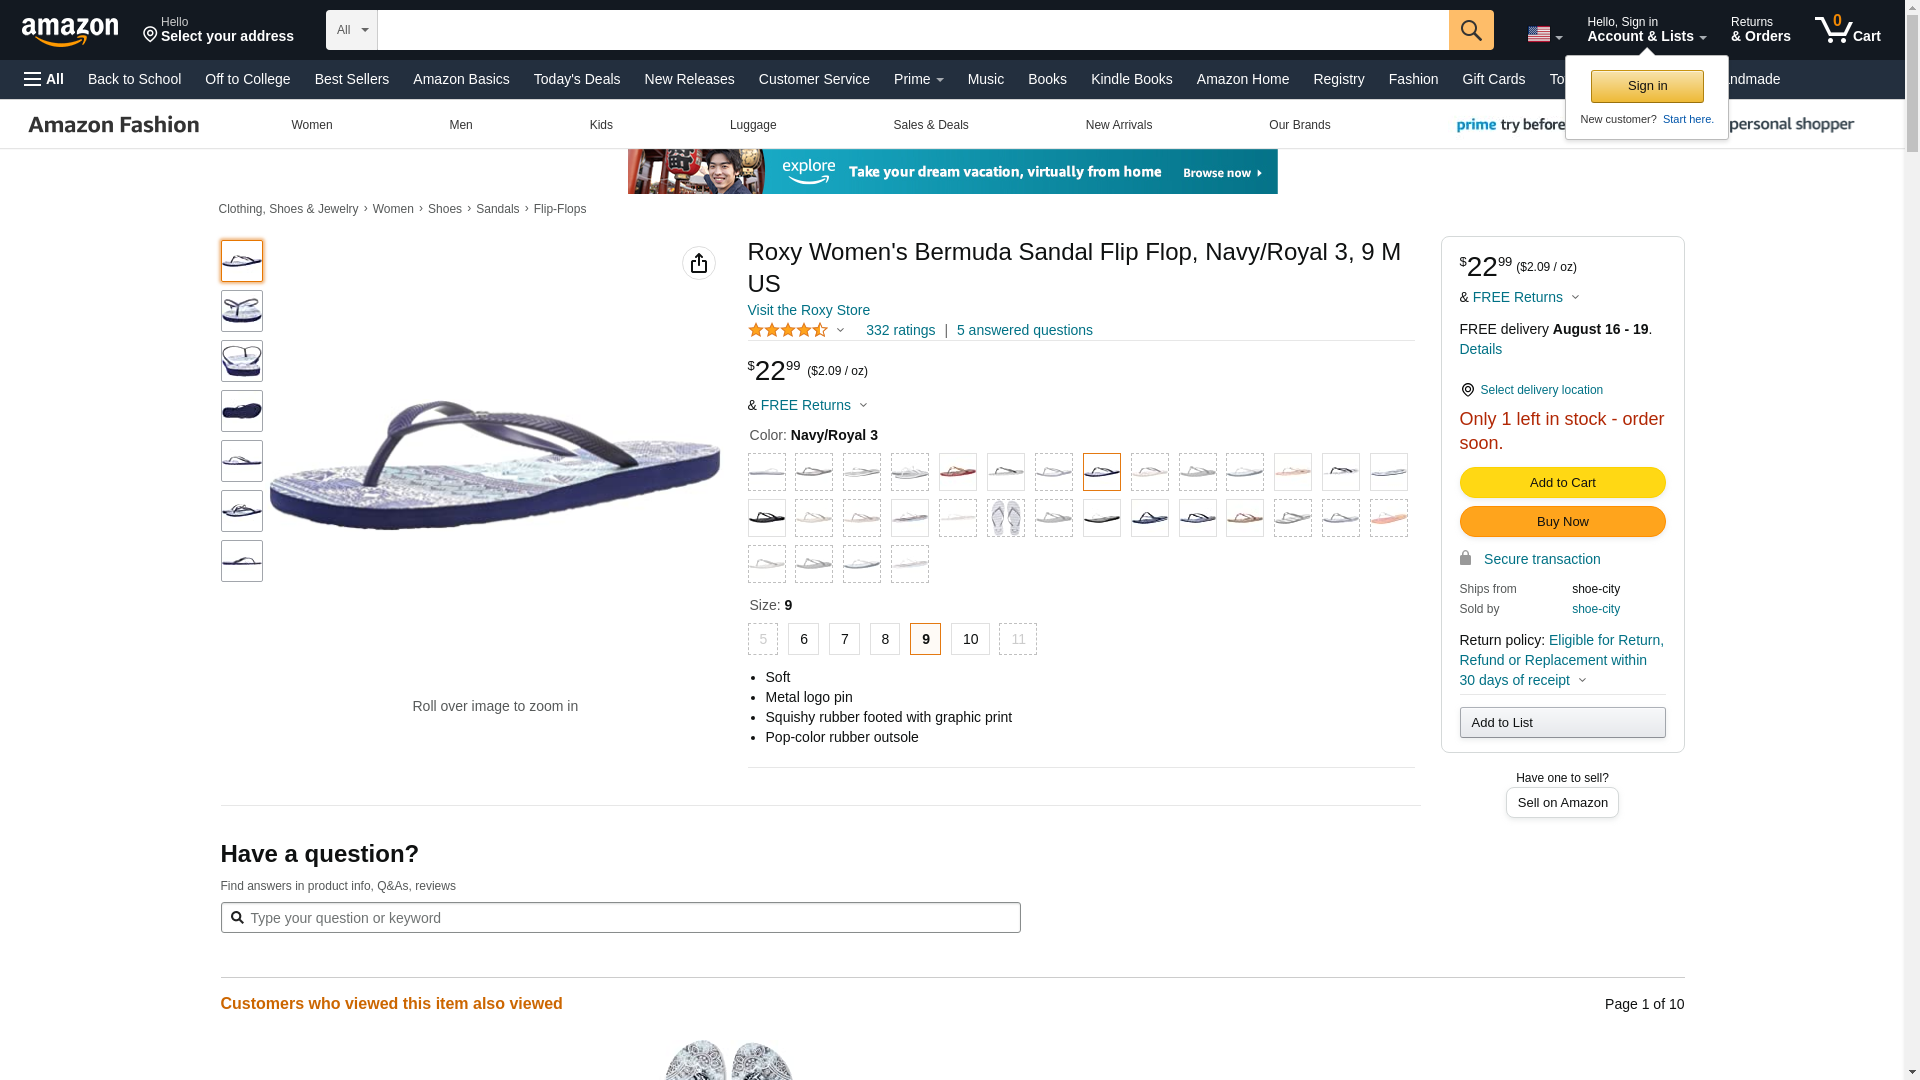Click the search magnifying glass button

1471,30
